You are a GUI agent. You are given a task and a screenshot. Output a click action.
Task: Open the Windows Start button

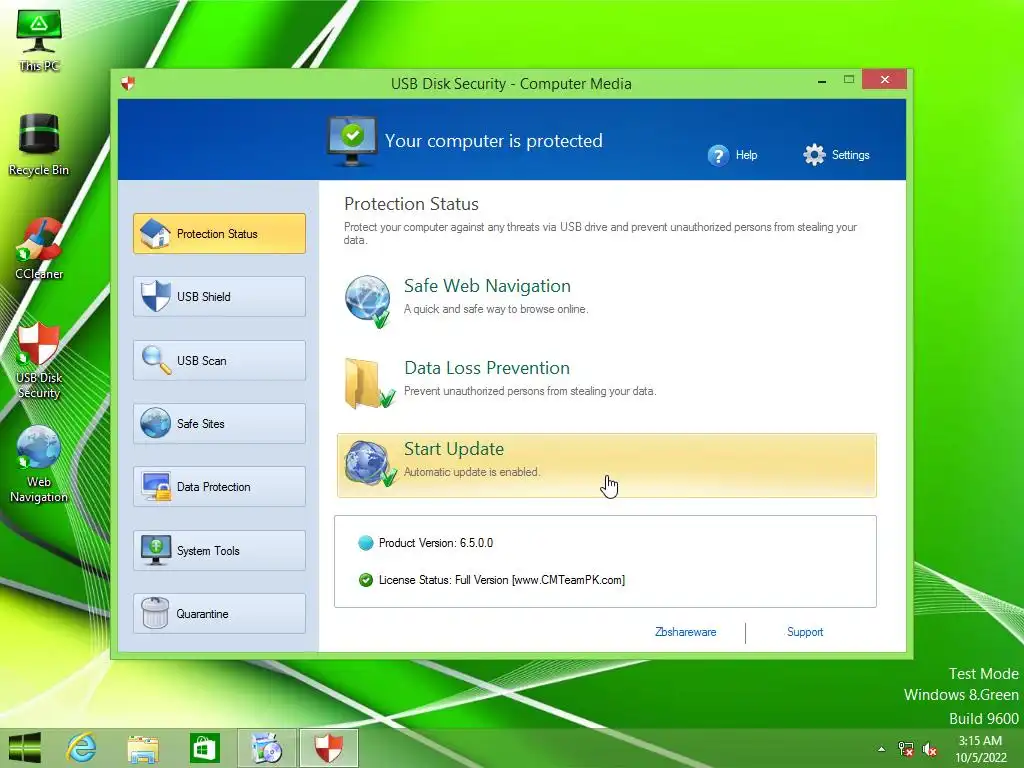[x=25, y=748]
